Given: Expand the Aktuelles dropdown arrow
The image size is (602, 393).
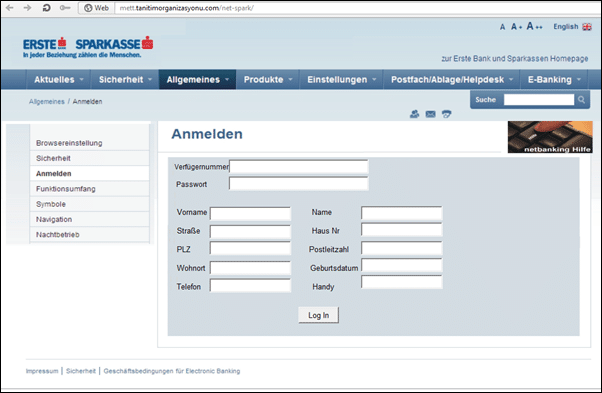Looking at the screenshot, I should [81, 79].
